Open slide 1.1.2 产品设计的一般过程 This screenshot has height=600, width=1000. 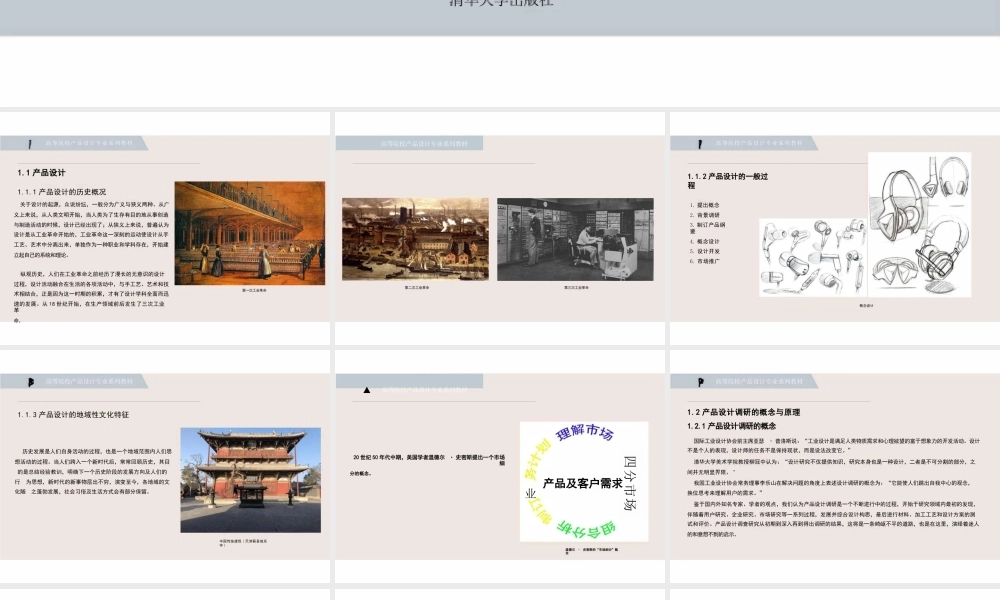click(835, 228)
